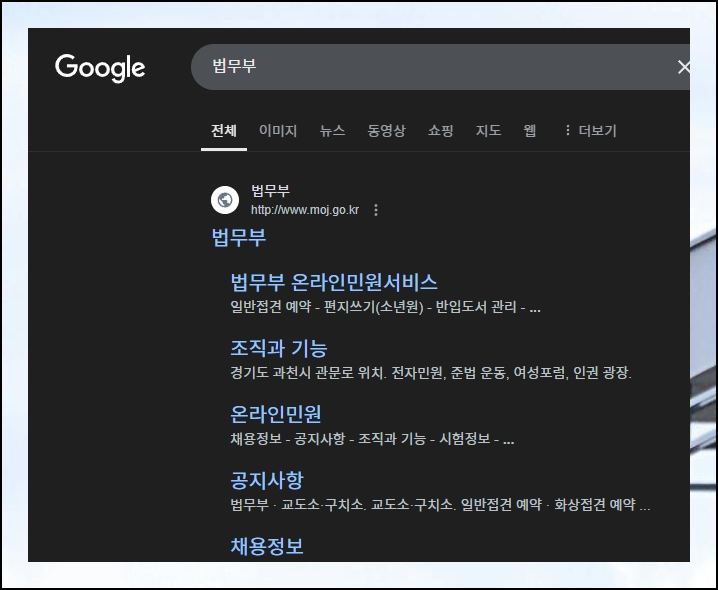Open the 뉴스 tab
This screenshot has height=590, width=718.
click(332, 131)
